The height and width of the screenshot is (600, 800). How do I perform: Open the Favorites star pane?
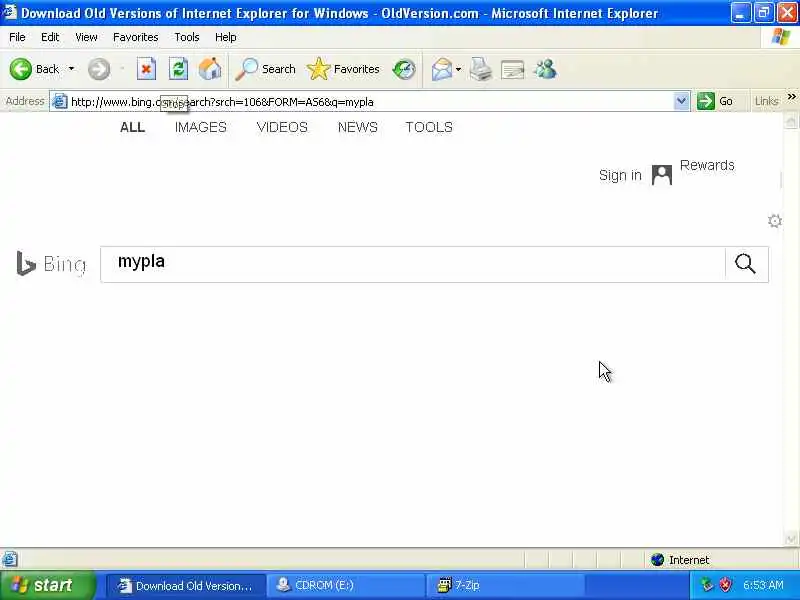(x=343, y=69)
